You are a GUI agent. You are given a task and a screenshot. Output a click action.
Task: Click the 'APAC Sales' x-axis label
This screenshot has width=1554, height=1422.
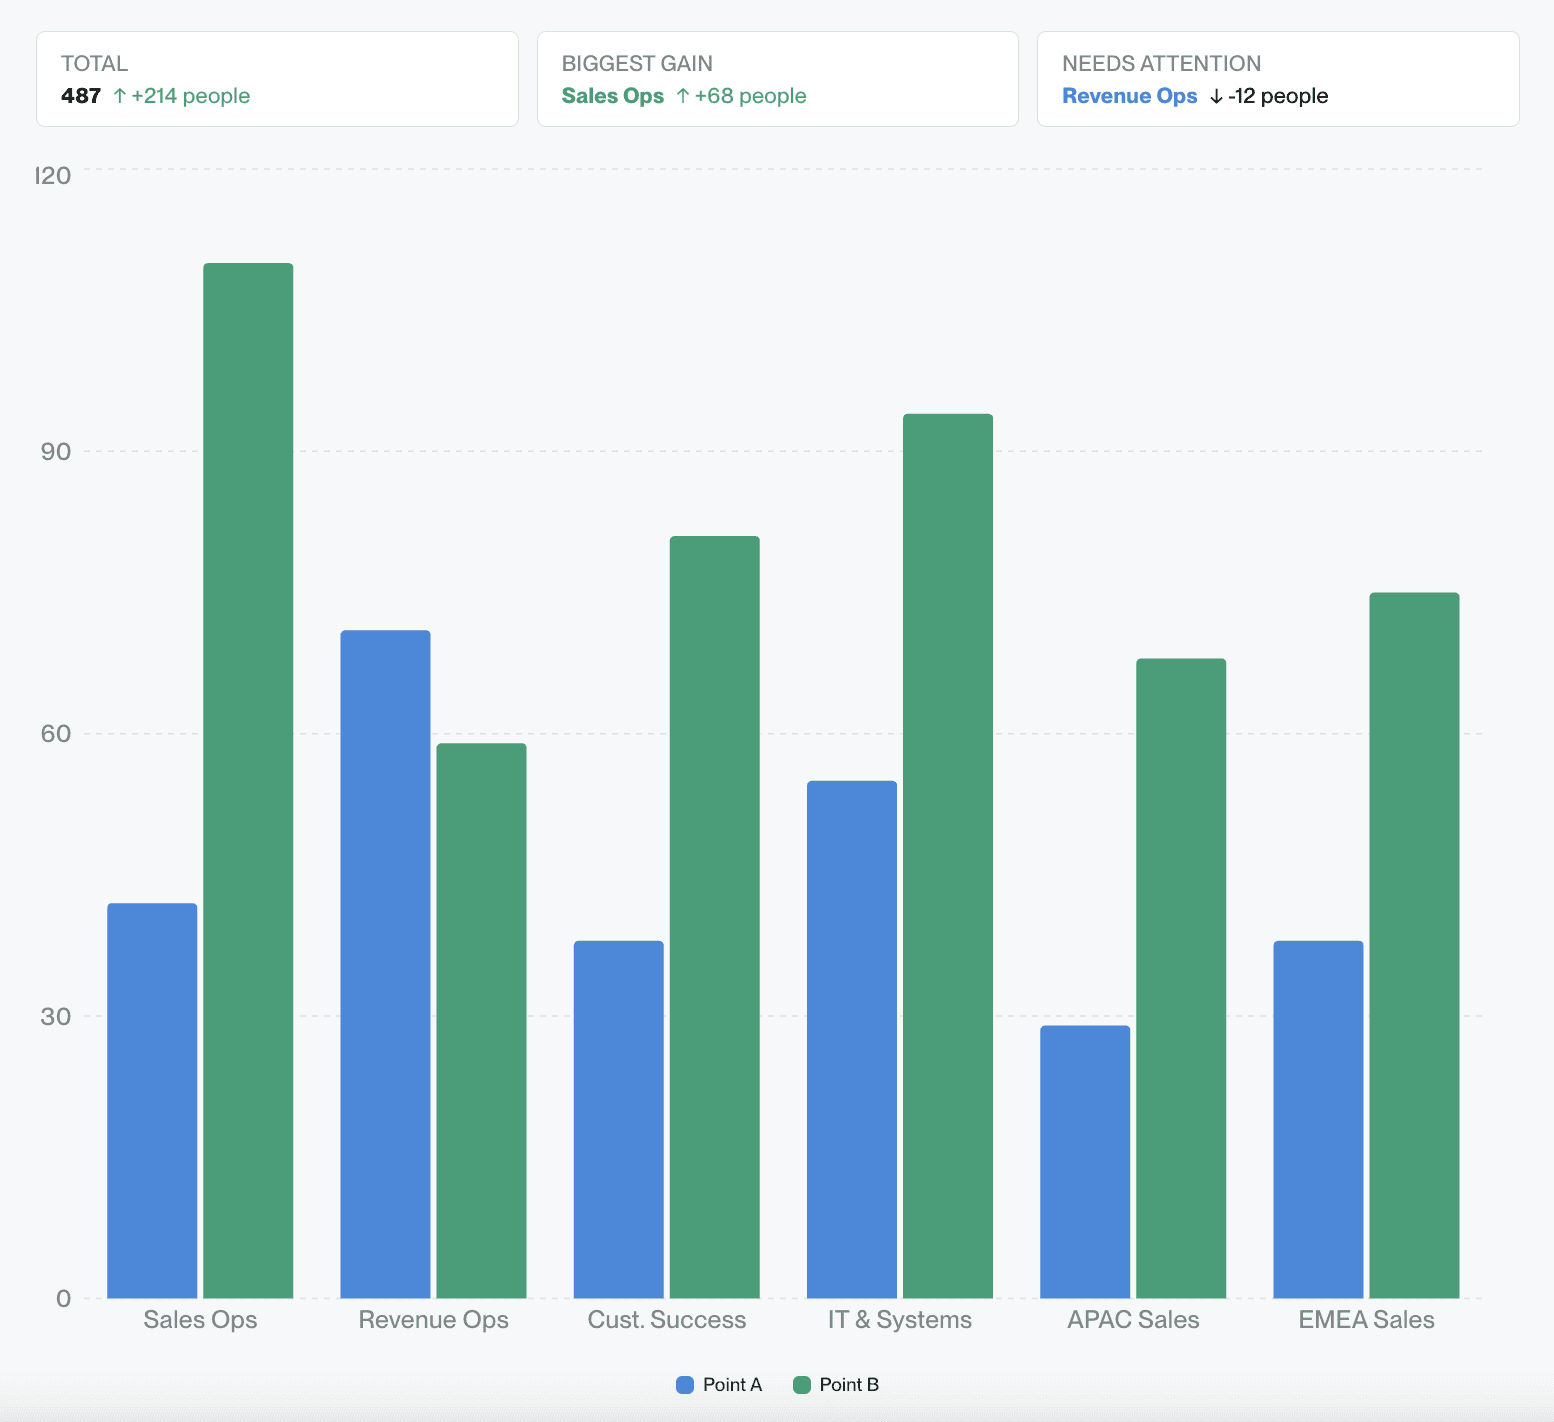tap(1133, 1320)
